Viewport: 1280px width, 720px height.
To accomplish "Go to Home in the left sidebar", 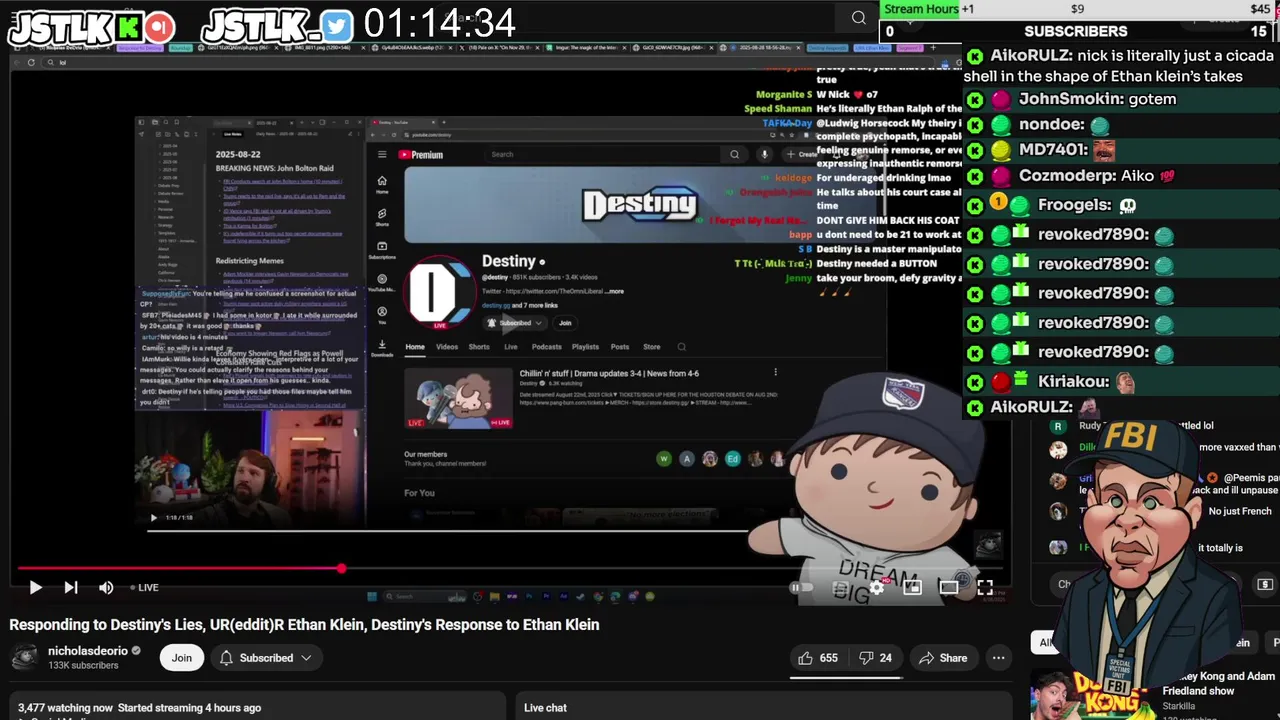I will pos(382,185).
